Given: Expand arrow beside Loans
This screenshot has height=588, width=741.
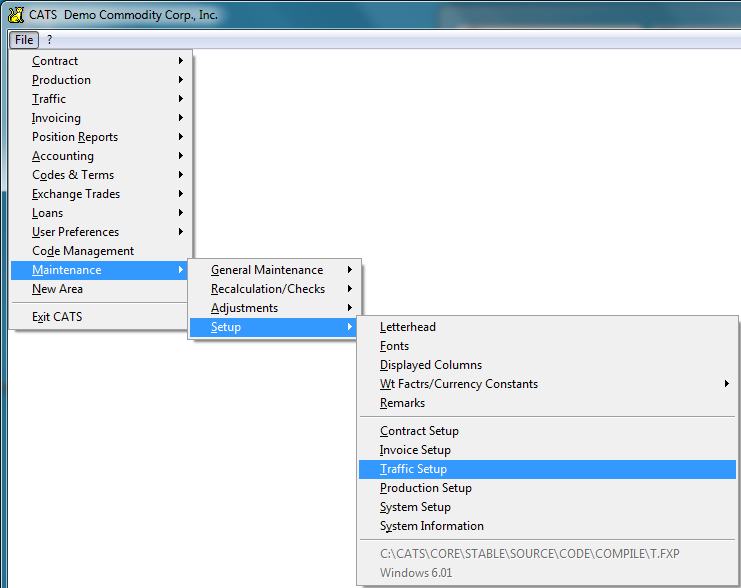Looking at the screenshot, I should click(x=181, y=213).
